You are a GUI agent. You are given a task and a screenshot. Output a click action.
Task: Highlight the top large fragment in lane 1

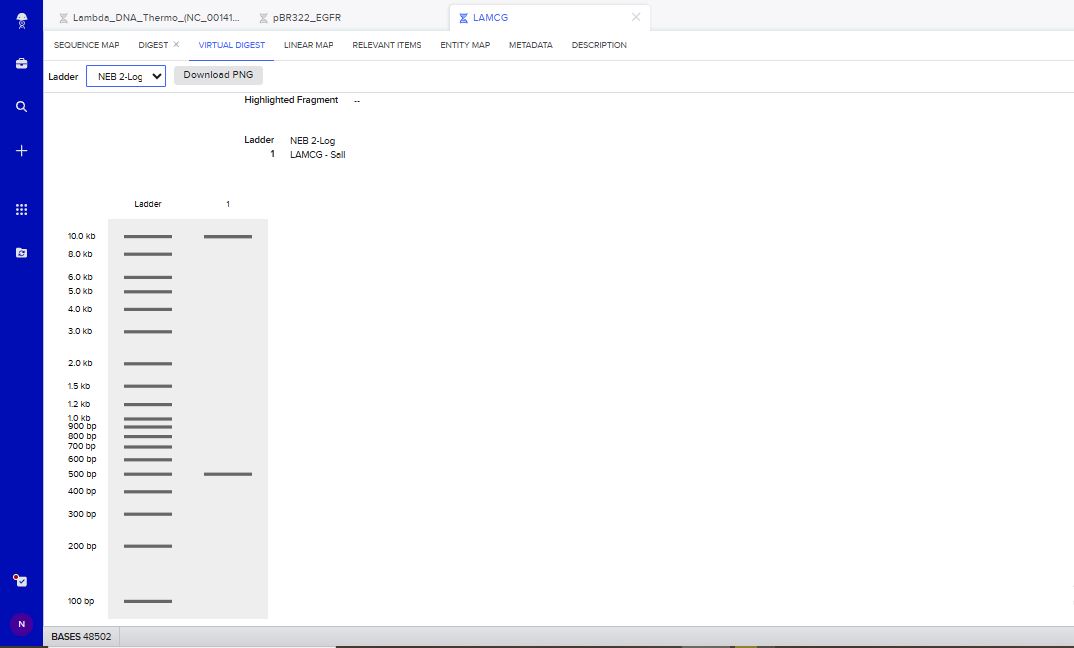click(x=228, y=237)
